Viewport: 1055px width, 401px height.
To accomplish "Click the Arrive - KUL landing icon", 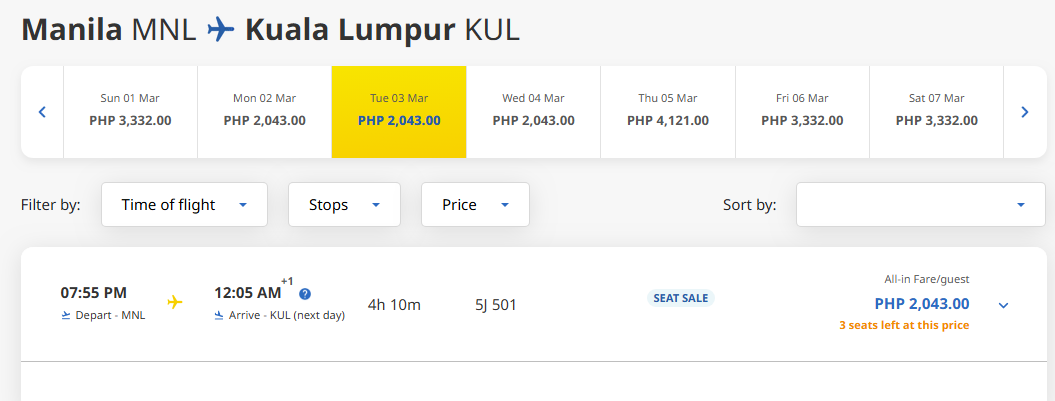I will coord(220,315).
